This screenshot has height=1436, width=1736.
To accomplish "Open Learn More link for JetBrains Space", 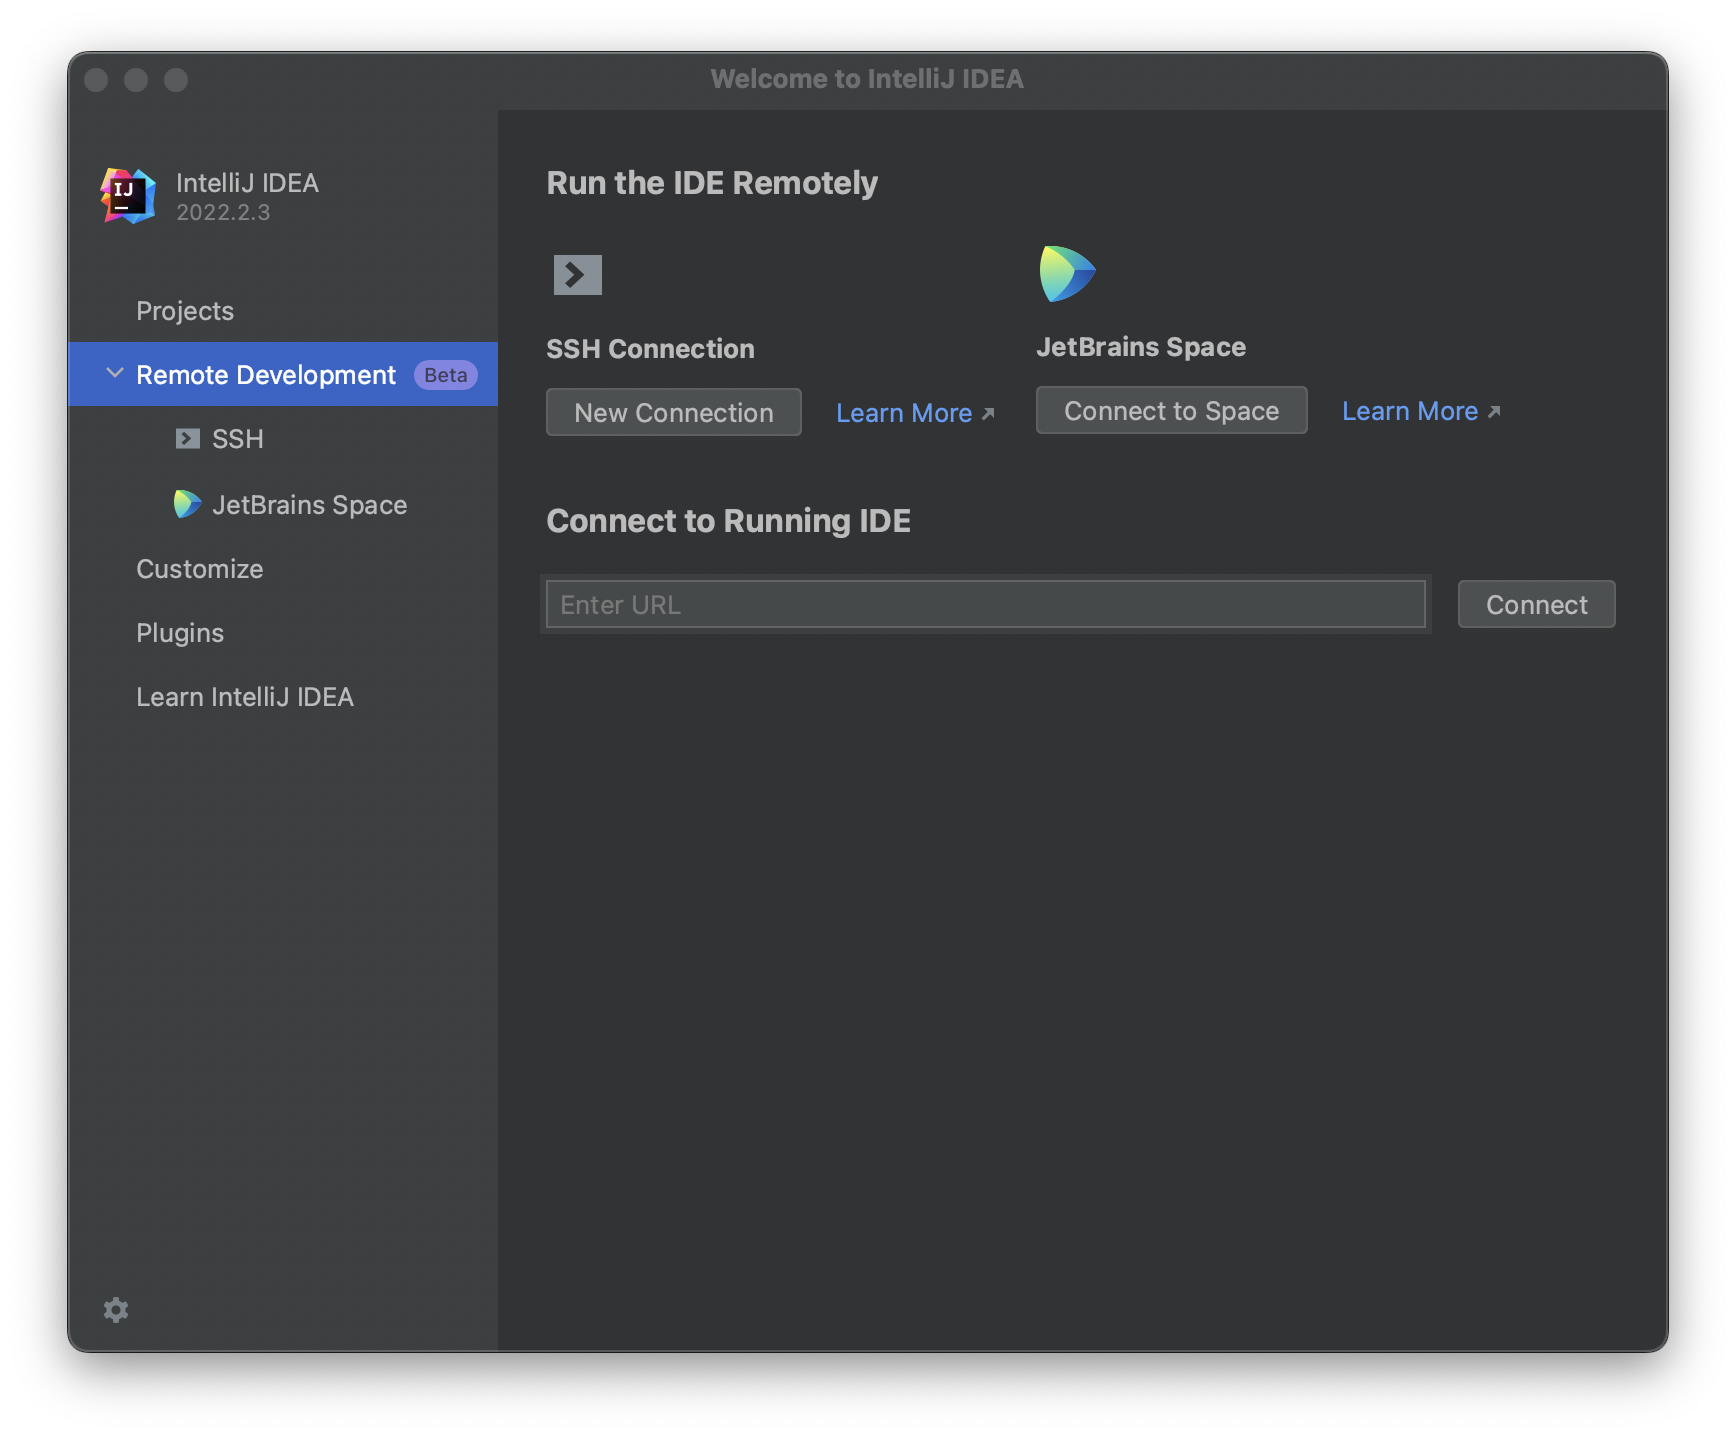I will [1421, 411].
